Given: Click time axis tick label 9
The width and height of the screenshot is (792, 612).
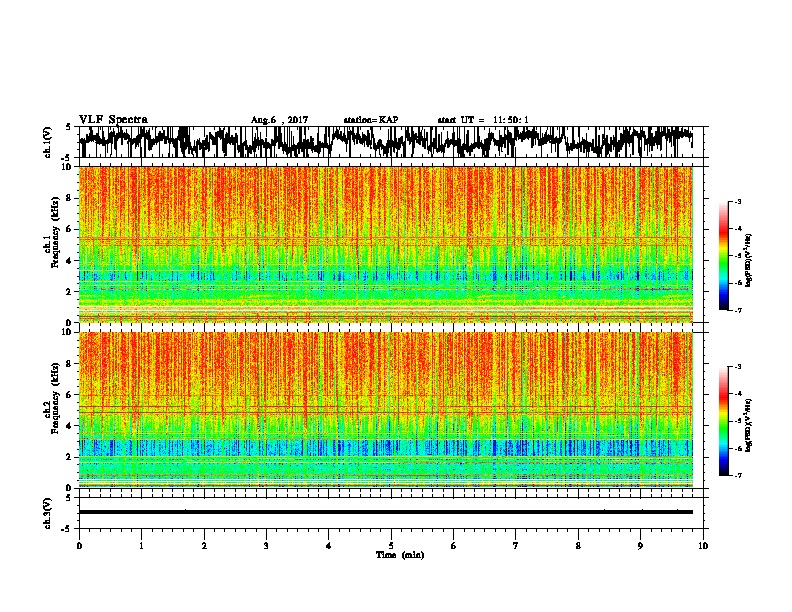Looking at the screenshot, I should coord(640,546).
